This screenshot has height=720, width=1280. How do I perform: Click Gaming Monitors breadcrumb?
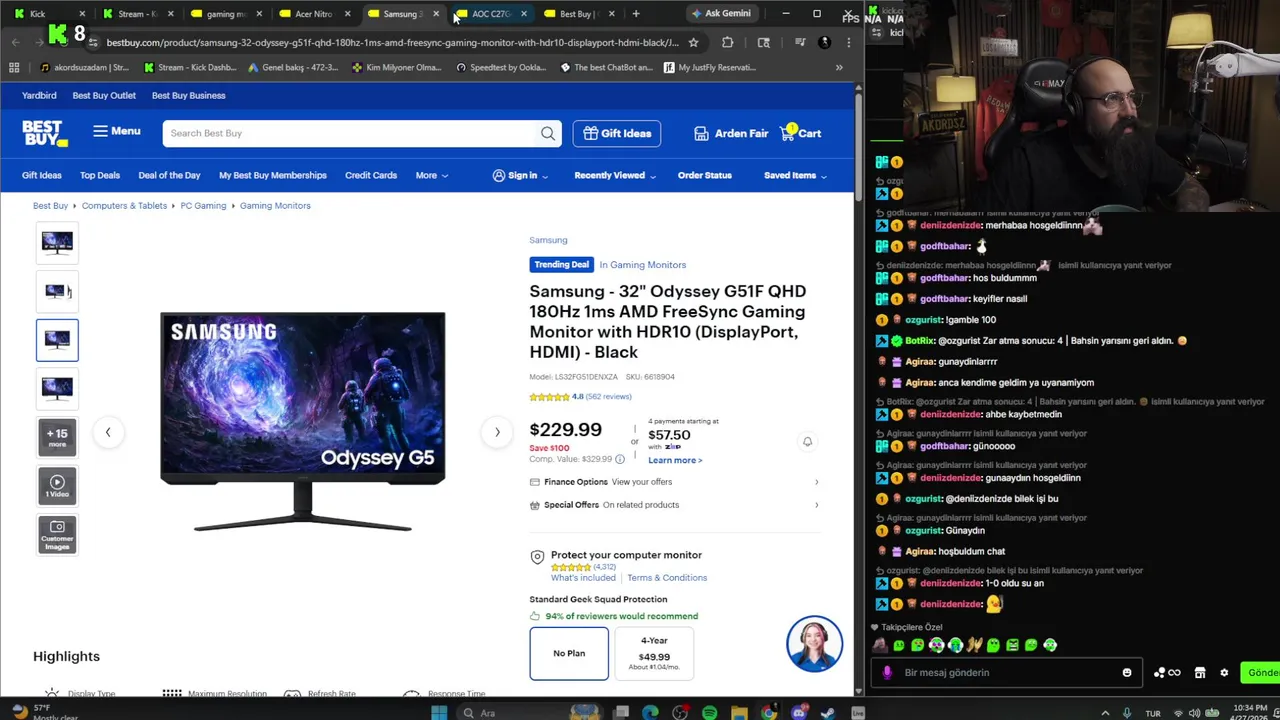[x=275, y=205]
